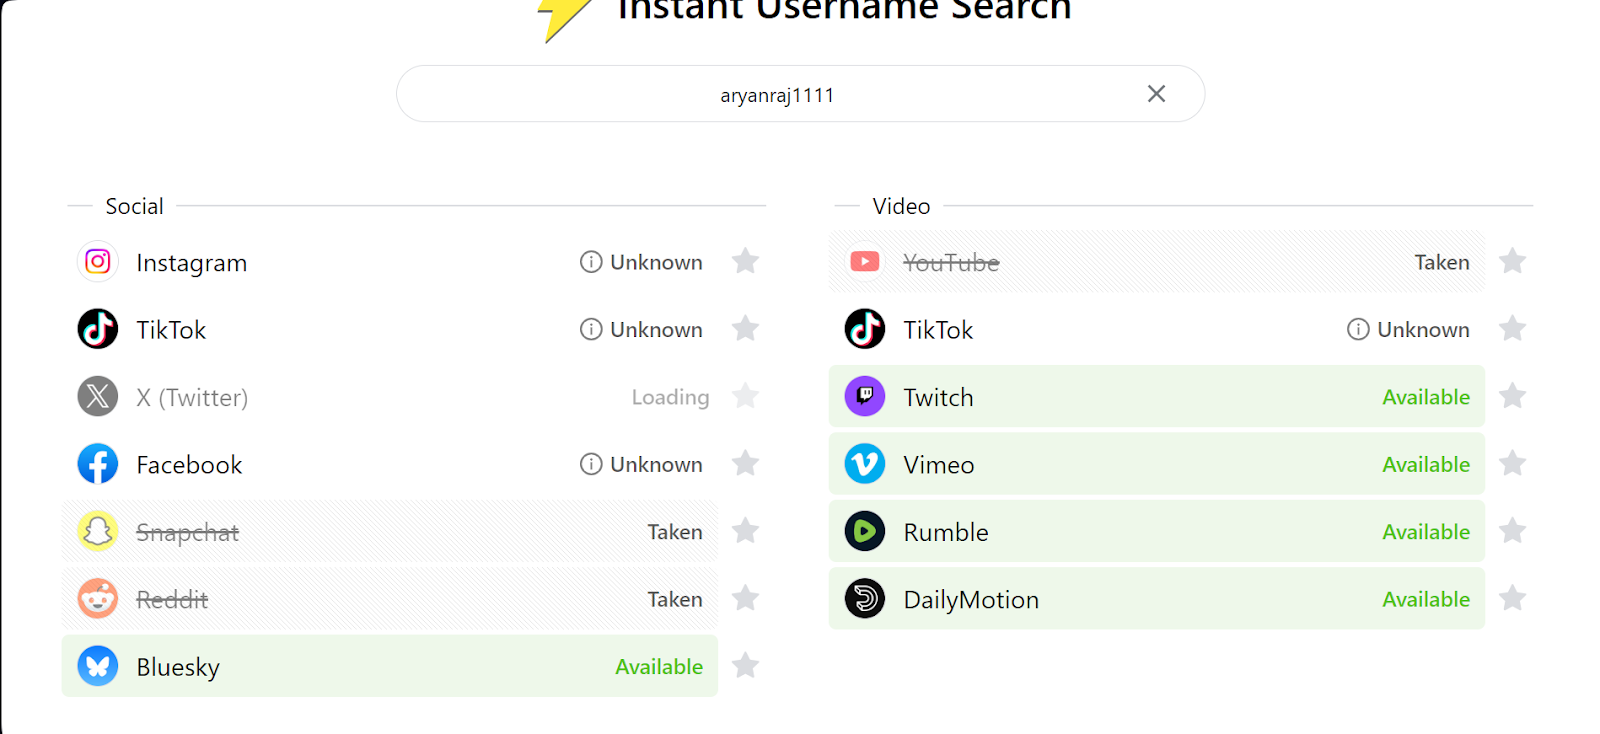Click the Bluesky butterfly icon
Screen dimensions: 1600x734
tap(98, 666)
